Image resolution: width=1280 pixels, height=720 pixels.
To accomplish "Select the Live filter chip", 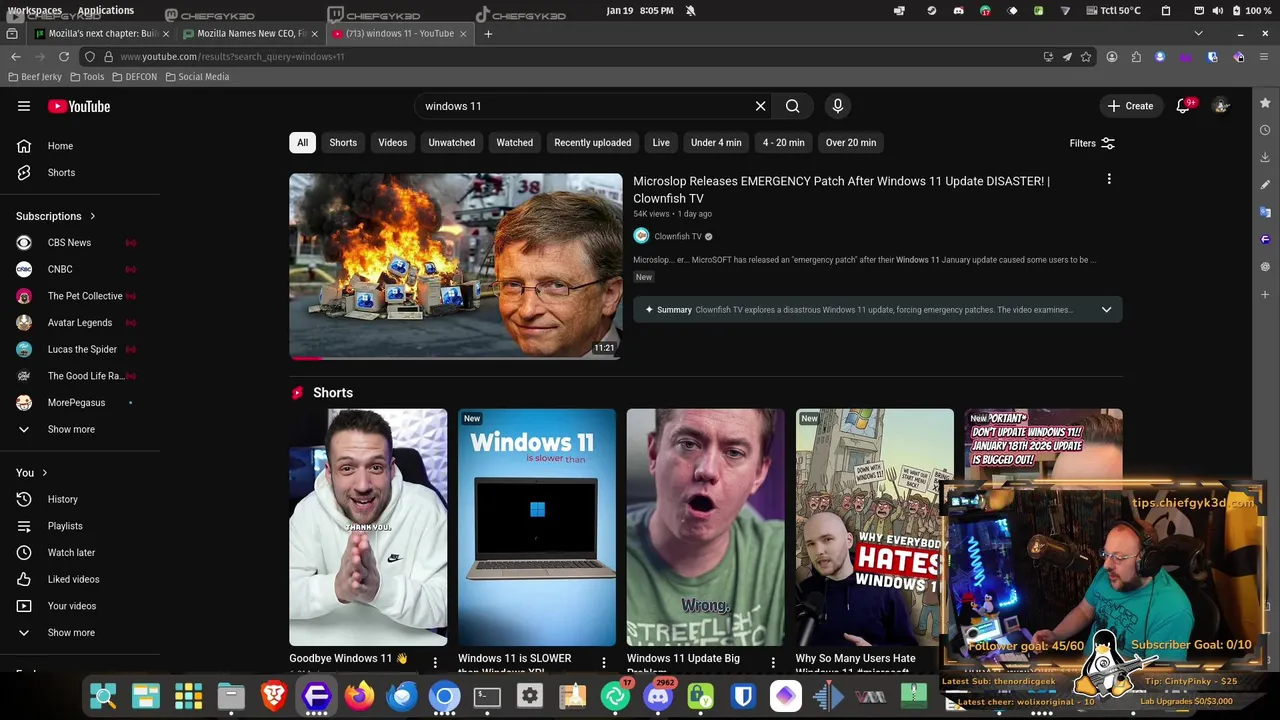I will point(661,143).
